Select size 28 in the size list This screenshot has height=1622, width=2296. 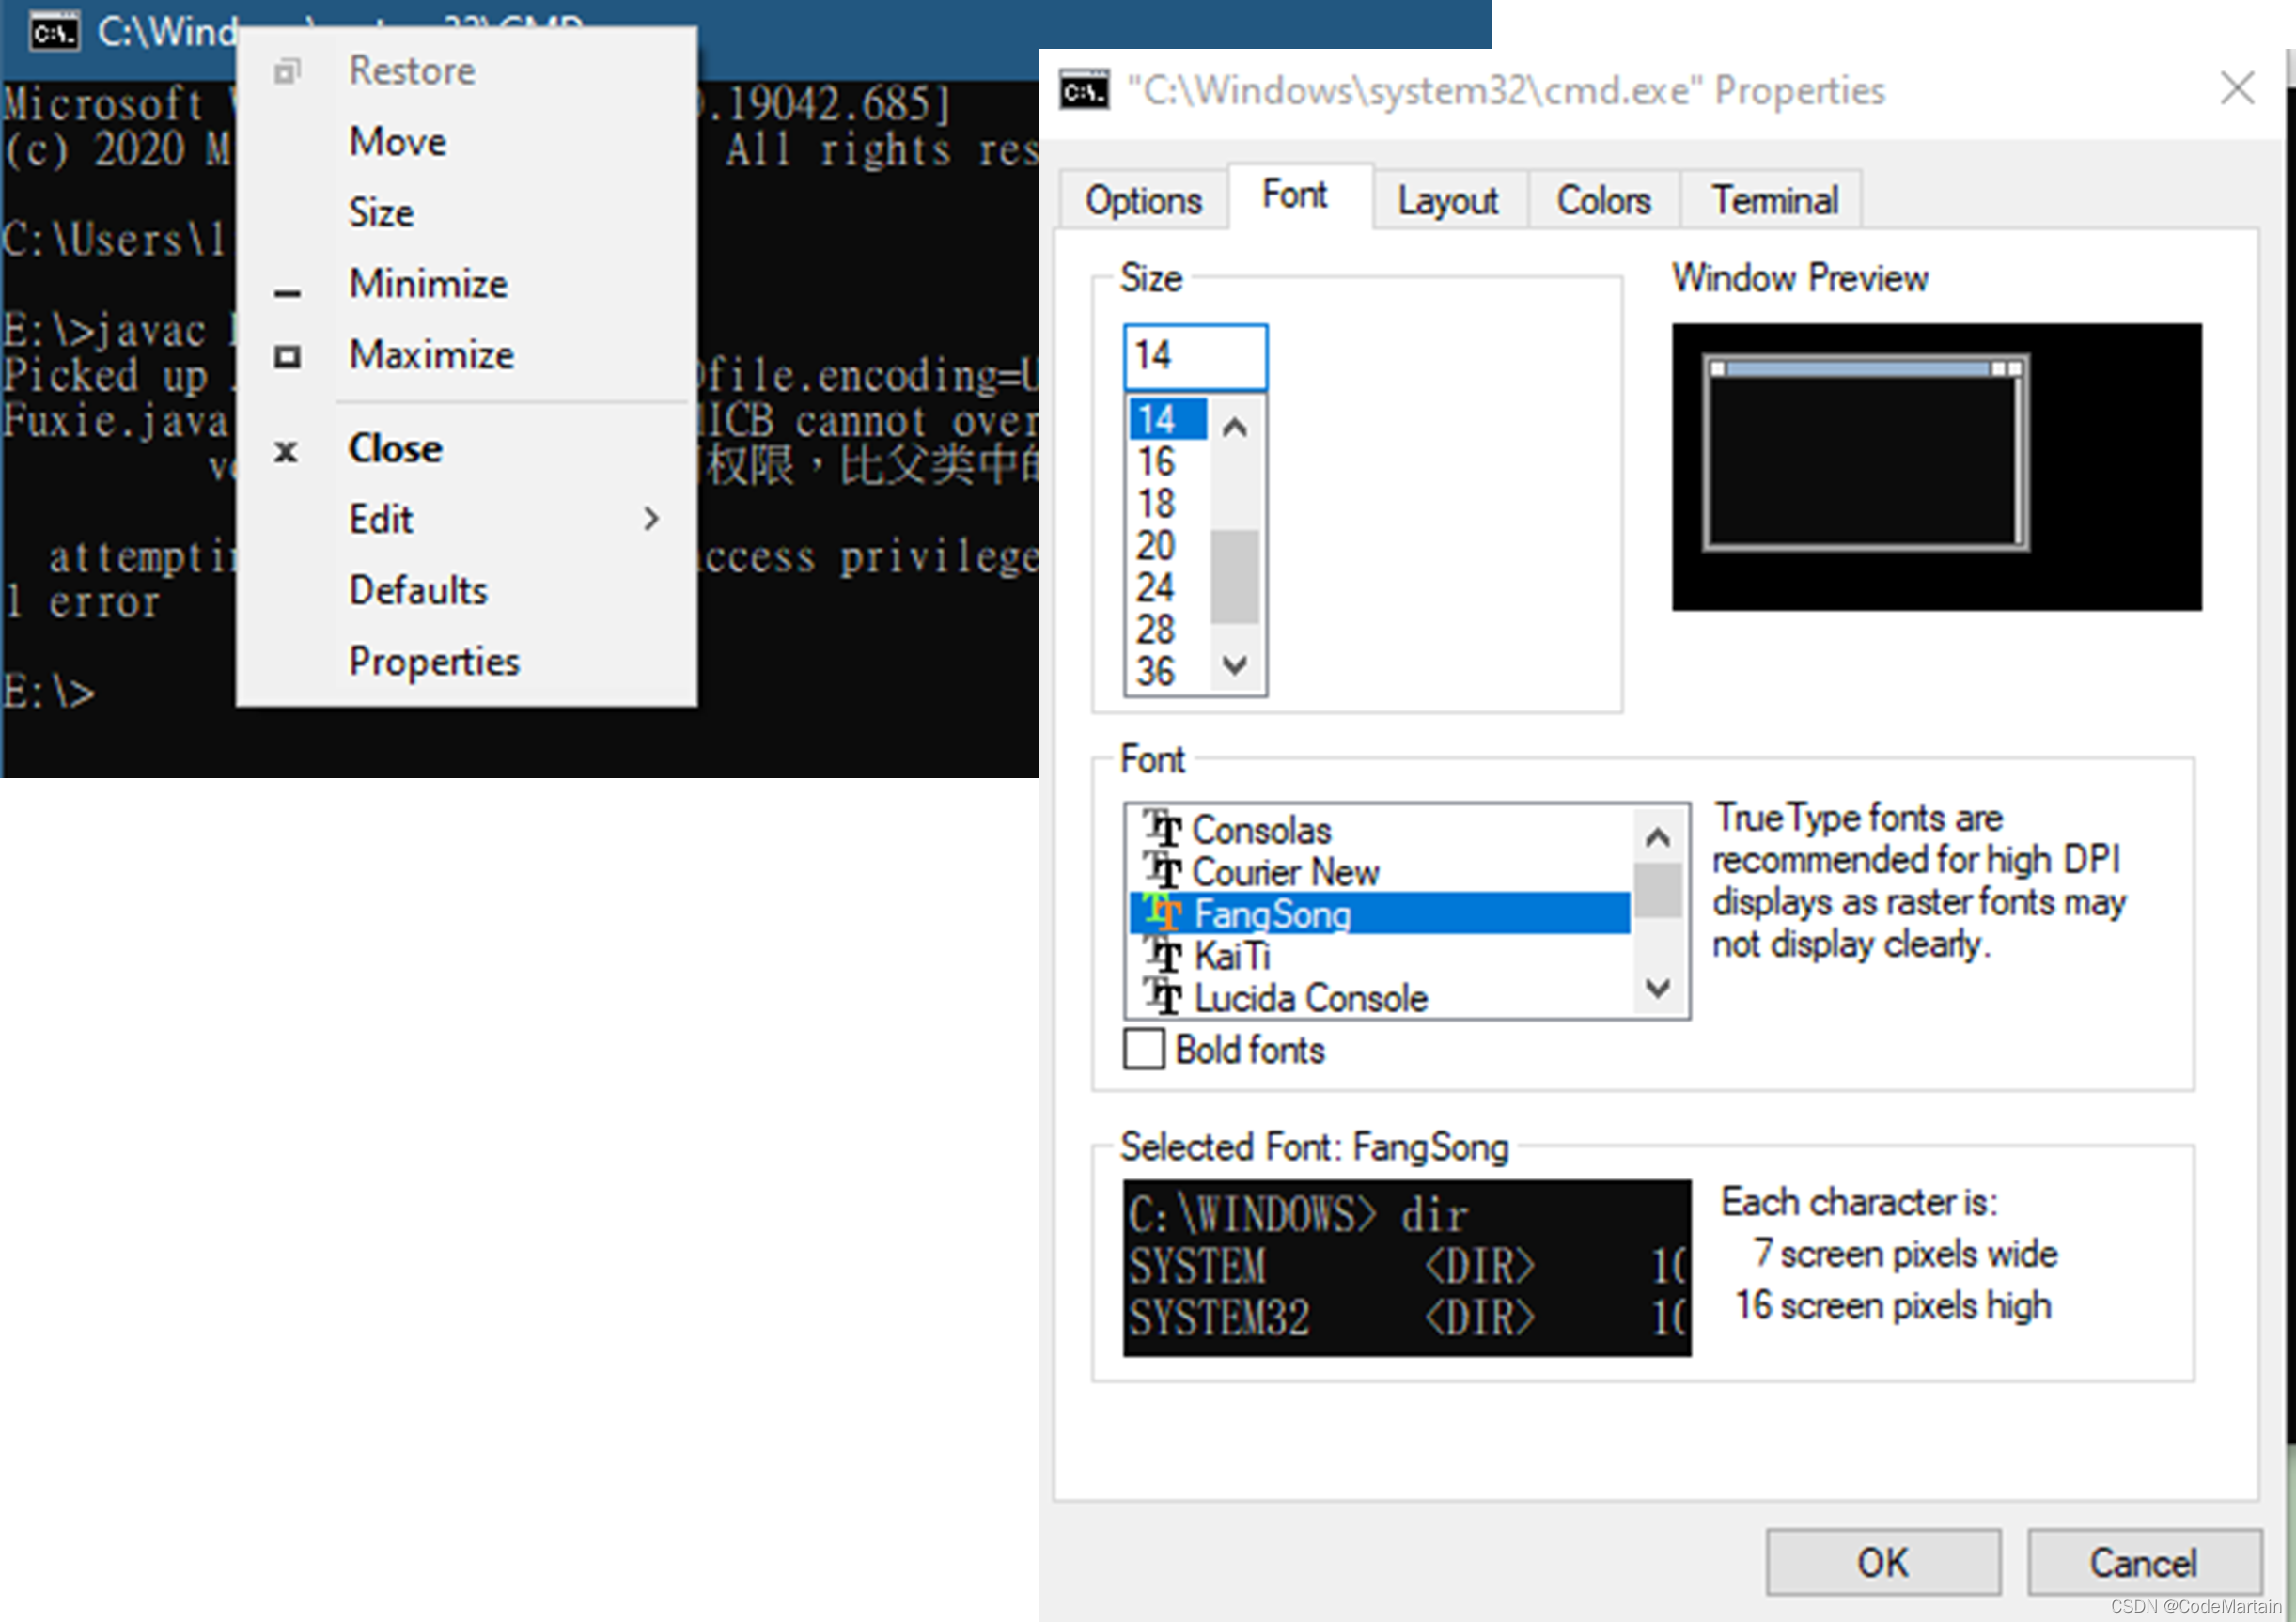coord(1168,629)
